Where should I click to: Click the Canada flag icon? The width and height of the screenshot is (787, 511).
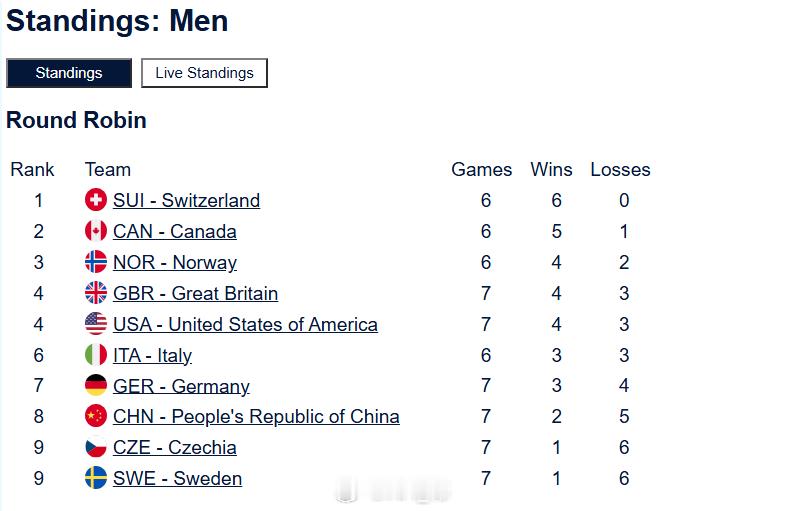point(96,231)
